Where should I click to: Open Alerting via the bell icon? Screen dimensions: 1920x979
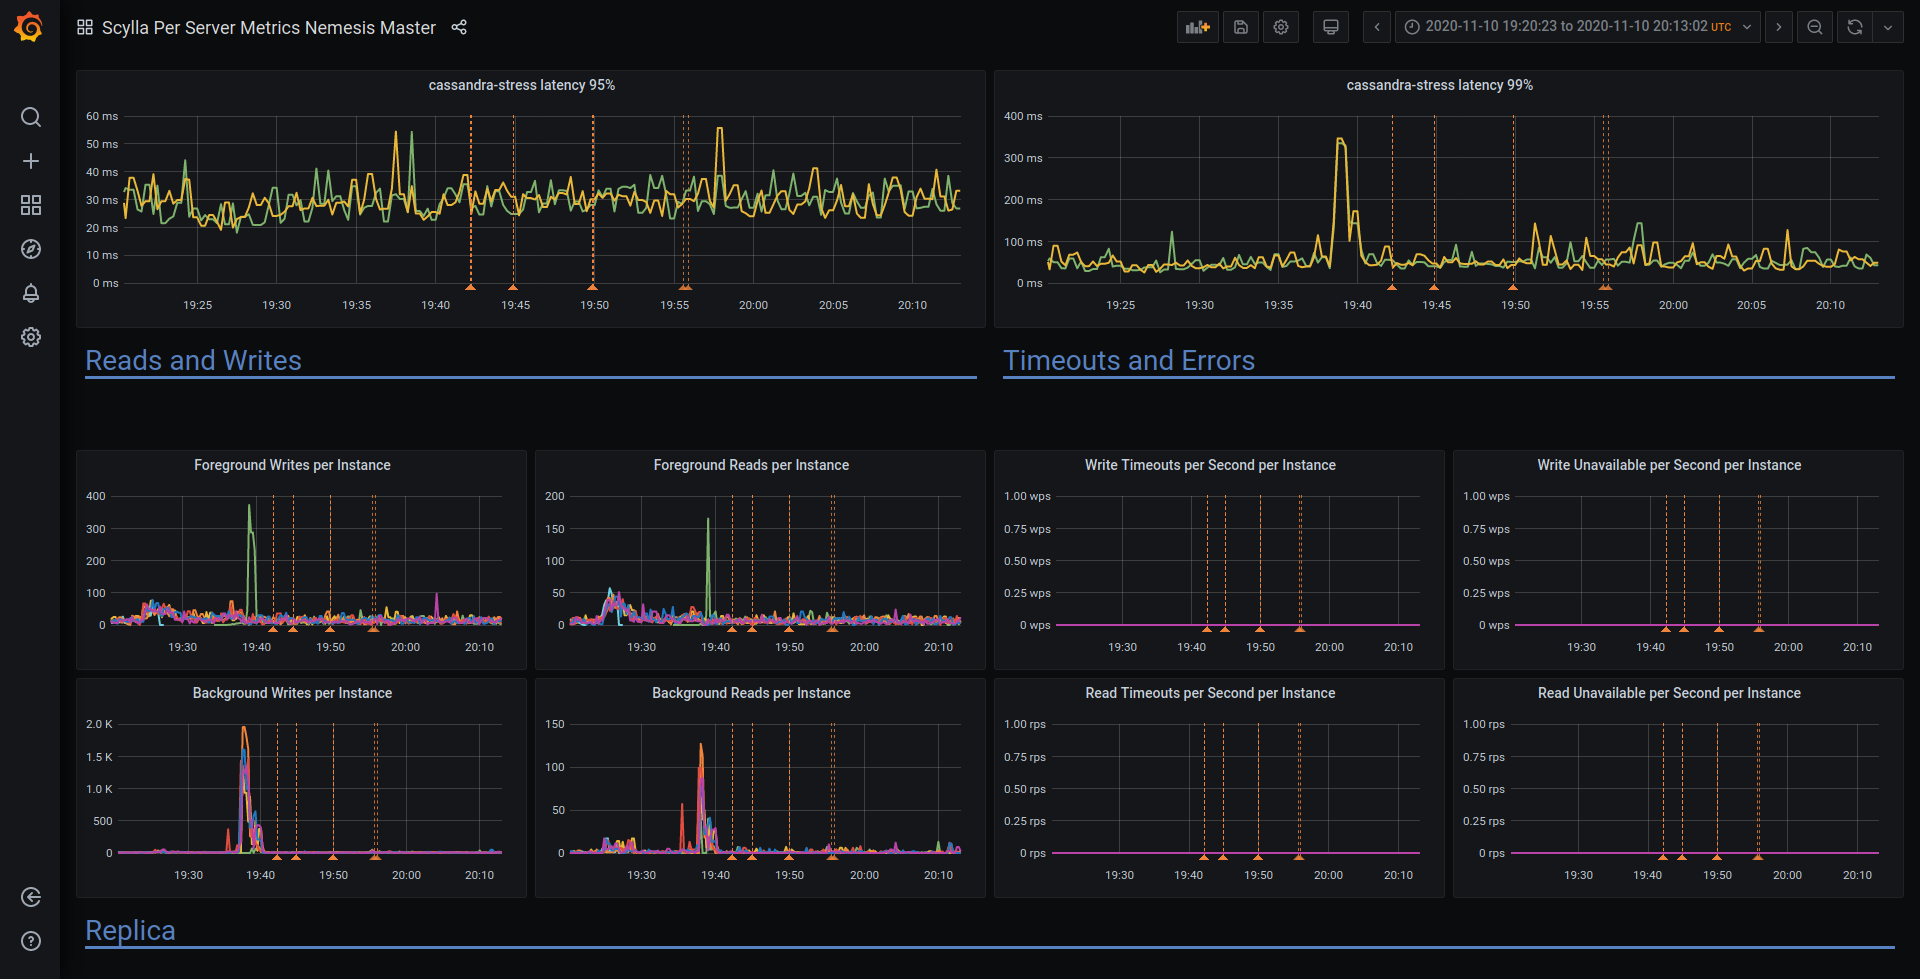point(30,293)
